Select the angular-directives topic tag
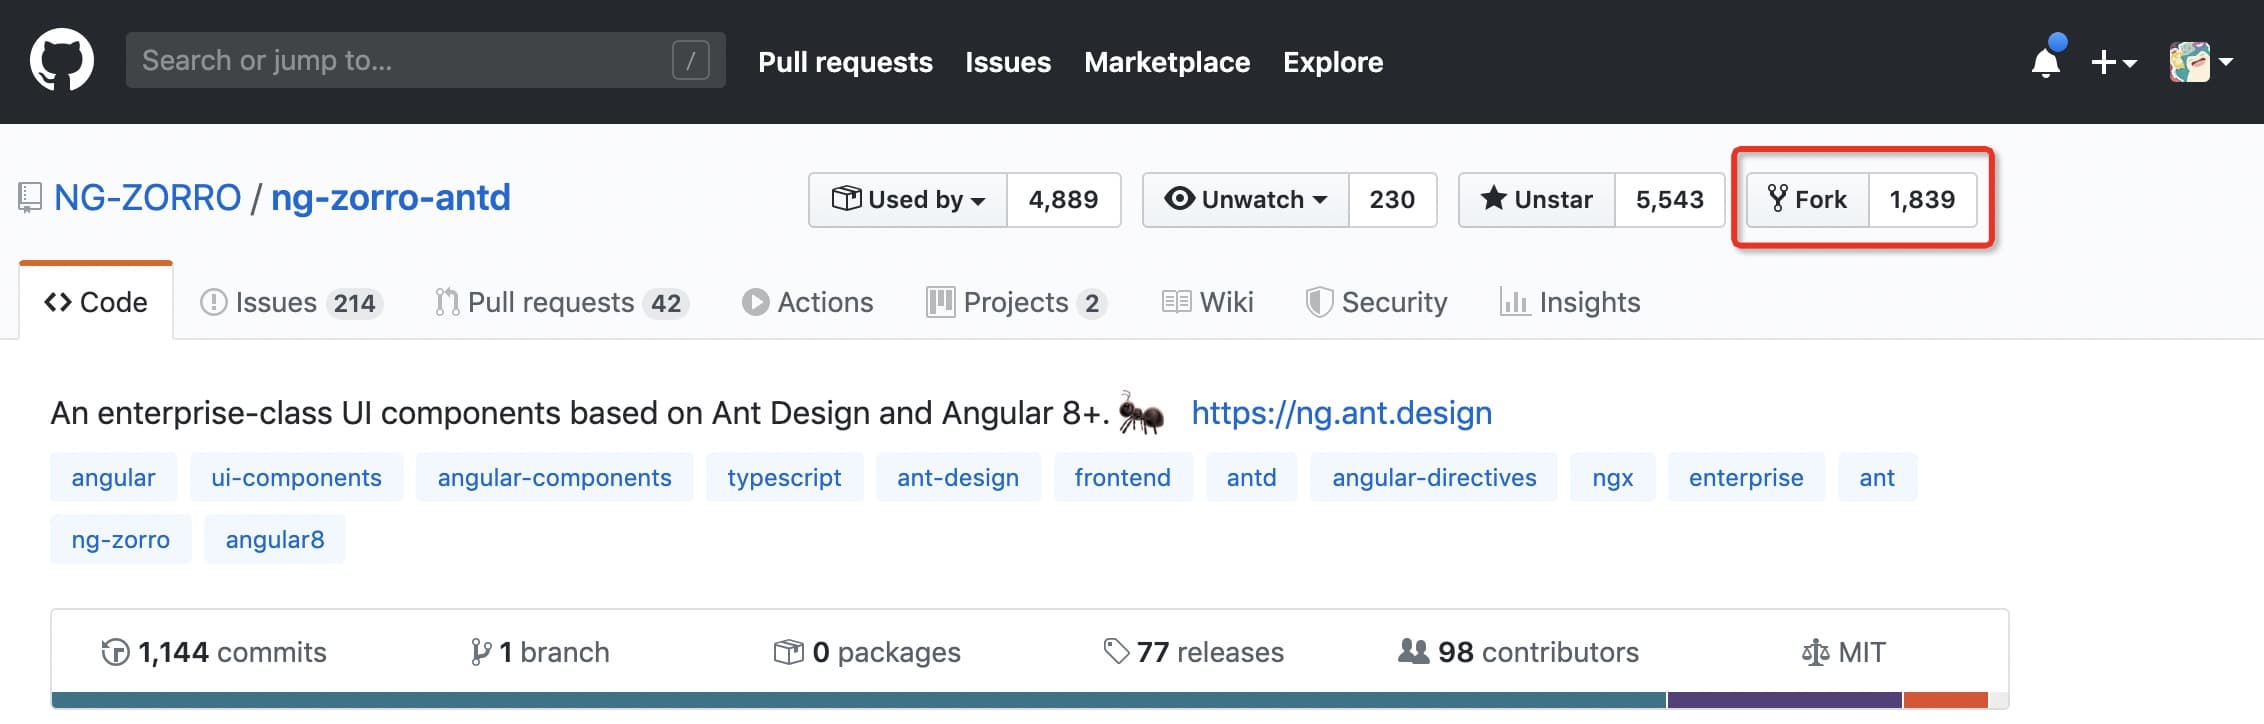Viewport: 2264px width, 724px height. pyautogui.click(x=1435, y=478)
